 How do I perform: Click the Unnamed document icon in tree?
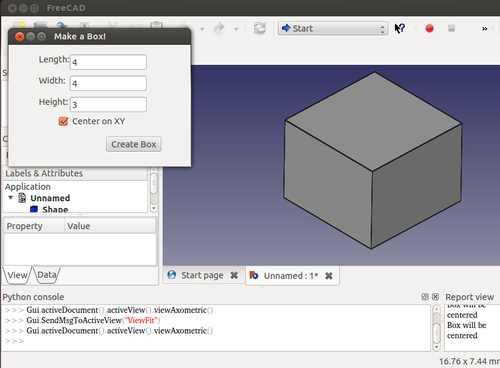(22, 198)
